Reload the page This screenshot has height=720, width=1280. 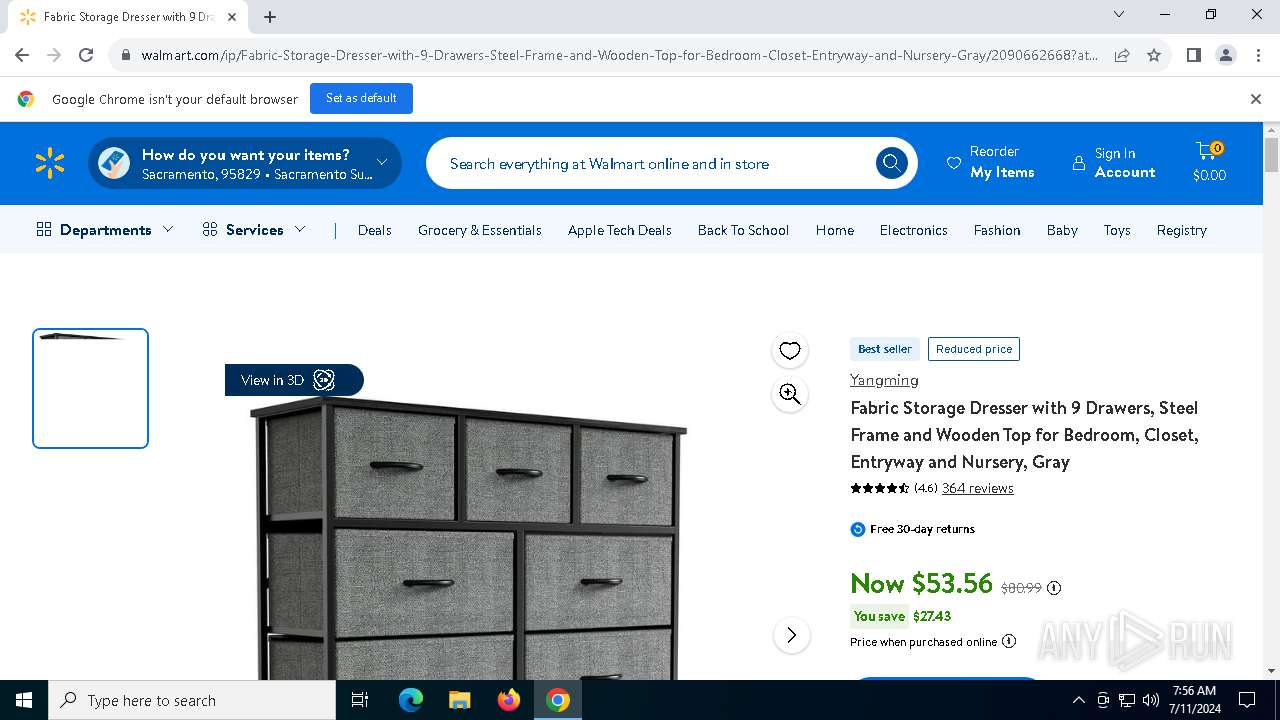(86, 55)
